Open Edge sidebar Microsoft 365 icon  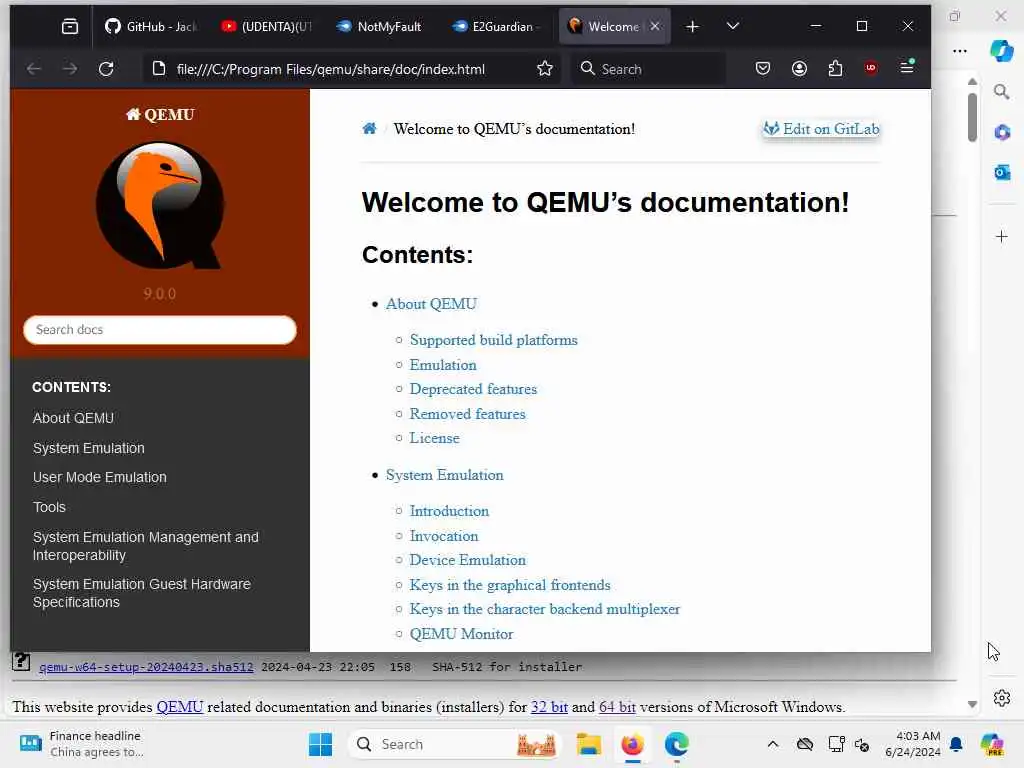point(1002,133)
